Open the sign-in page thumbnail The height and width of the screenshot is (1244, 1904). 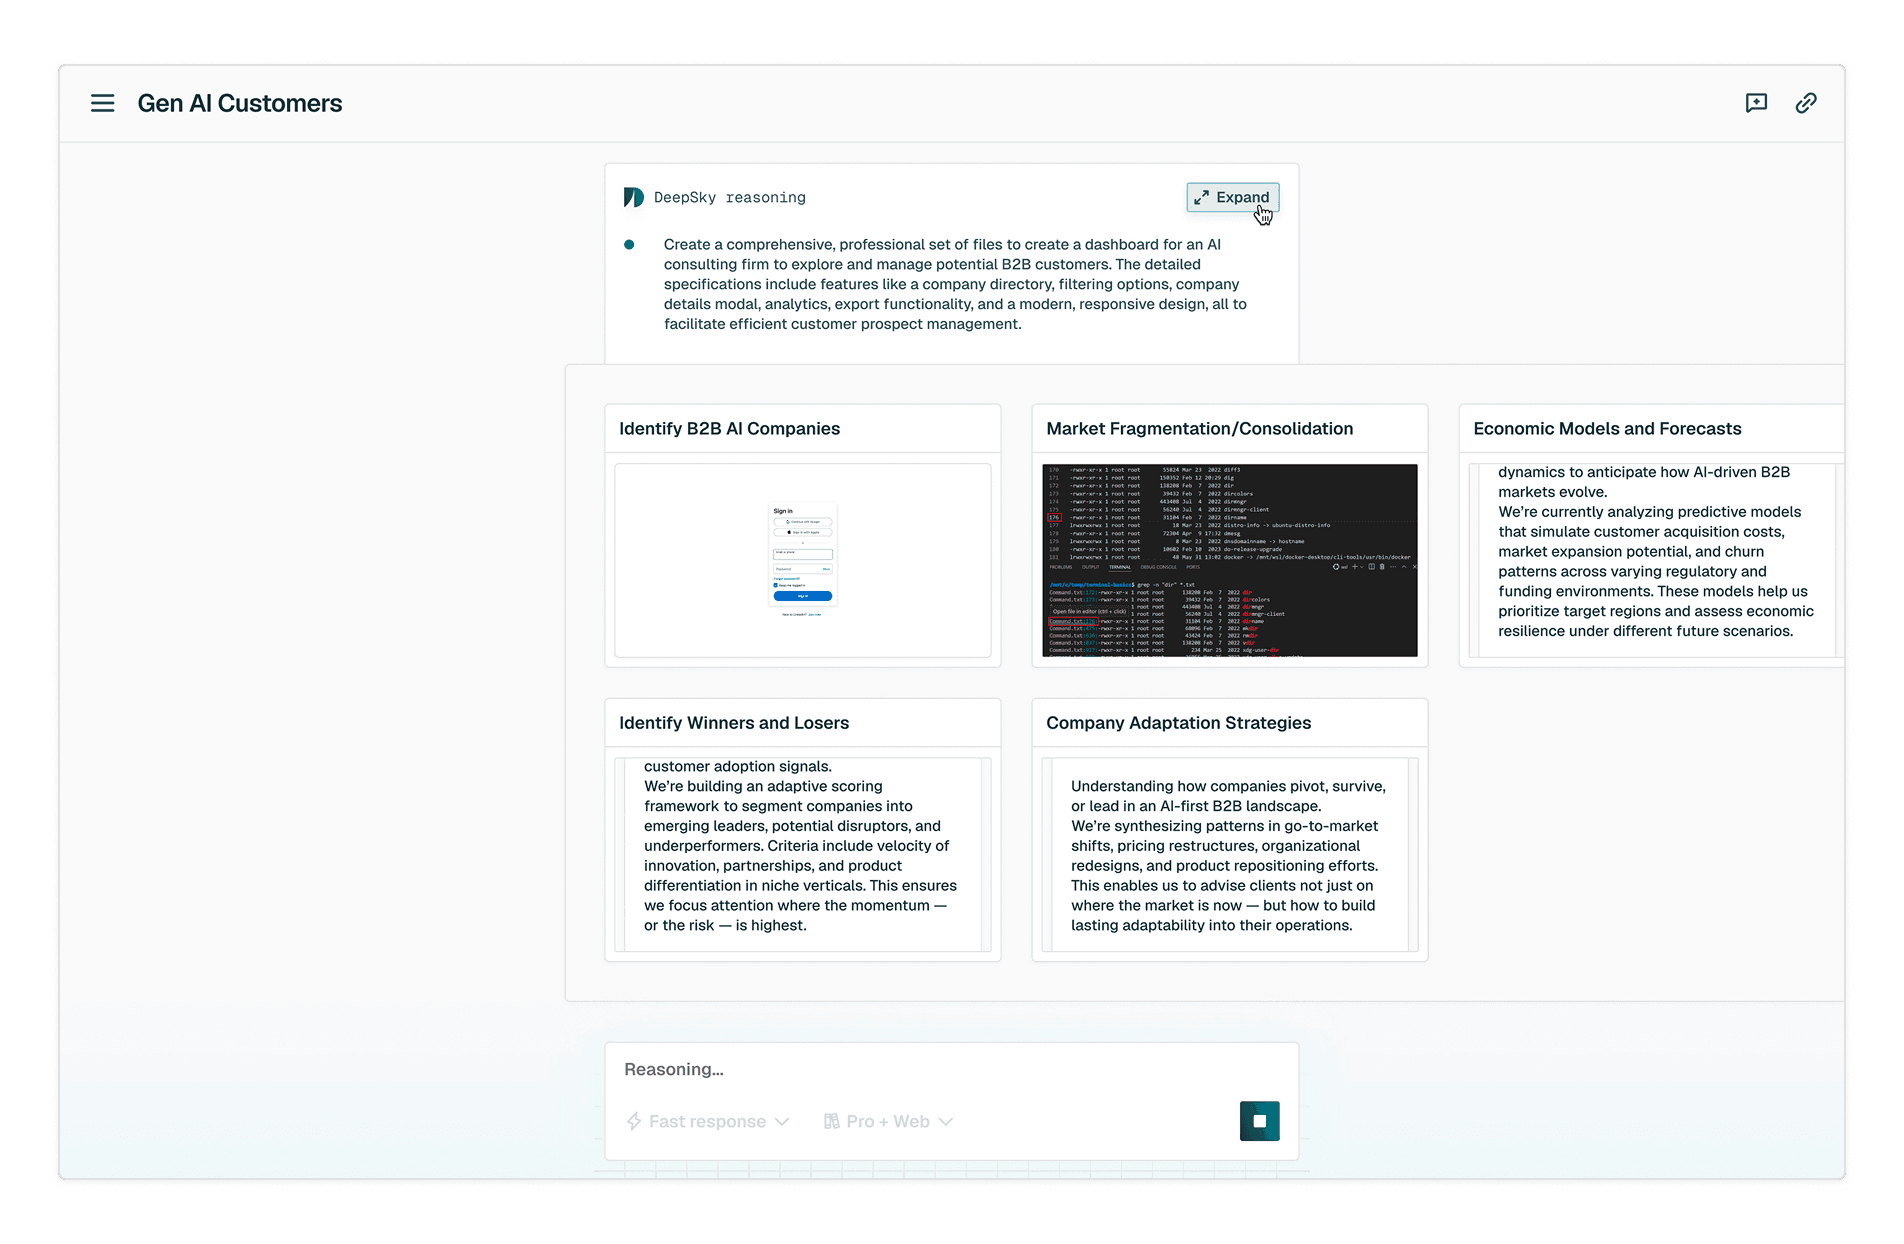[x=802, y=560]
